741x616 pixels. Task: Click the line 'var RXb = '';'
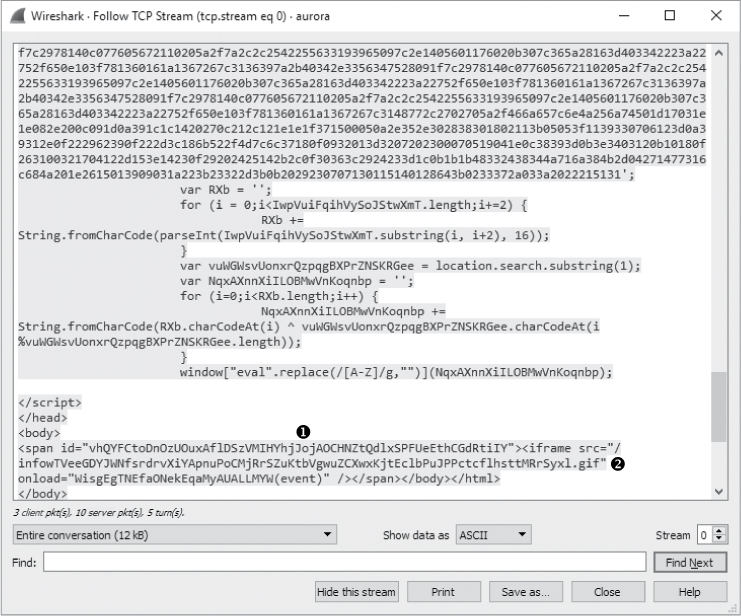225,190
